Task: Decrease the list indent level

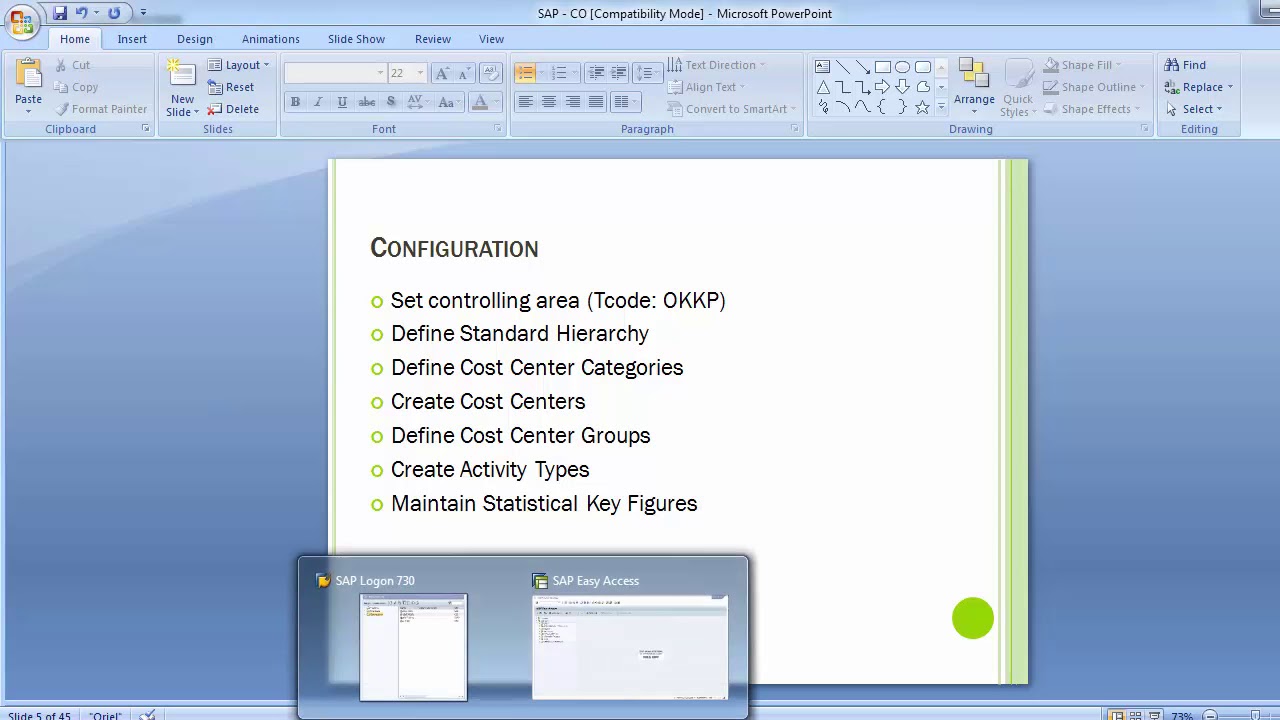Action: tap(596, 73)
